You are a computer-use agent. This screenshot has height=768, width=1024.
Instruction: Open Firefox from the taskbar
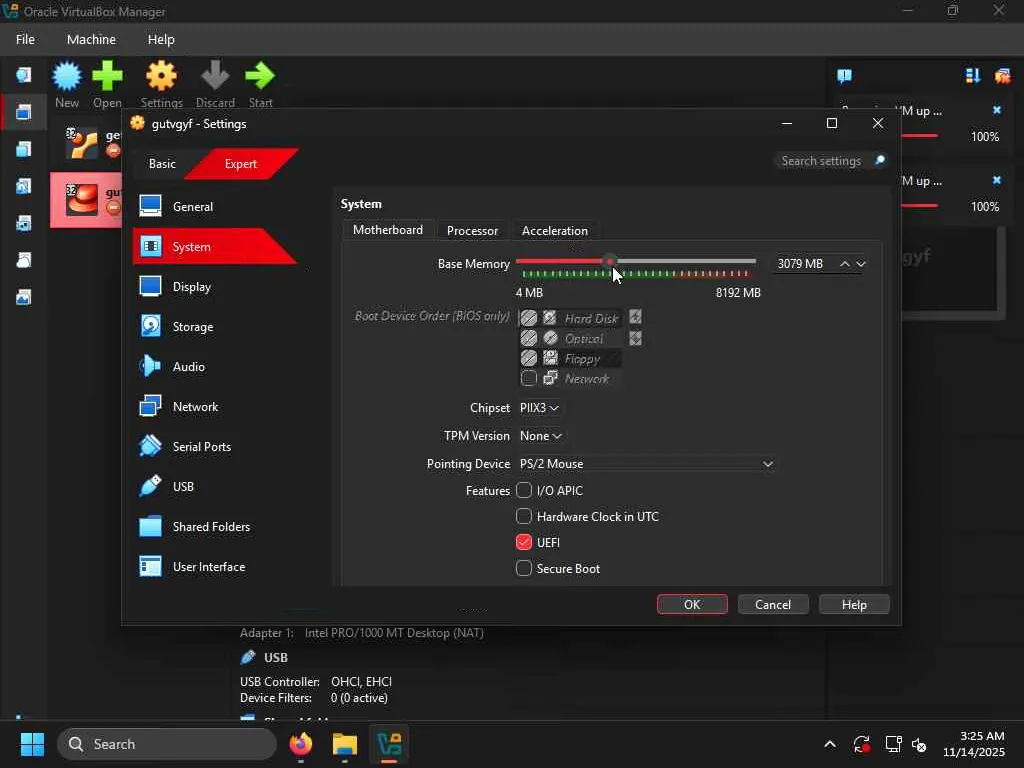click(300, 744)
